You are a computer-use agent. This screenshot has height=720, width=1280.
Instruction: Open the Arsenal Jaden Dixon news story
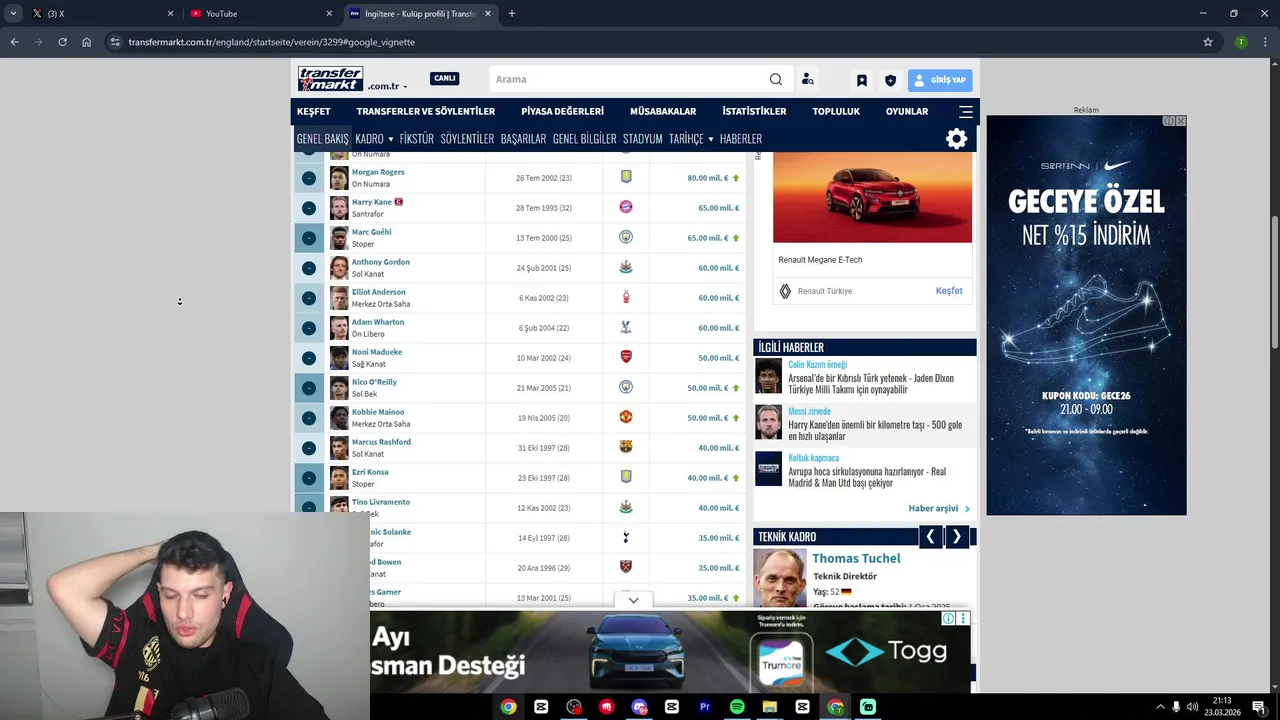[871, 384]
